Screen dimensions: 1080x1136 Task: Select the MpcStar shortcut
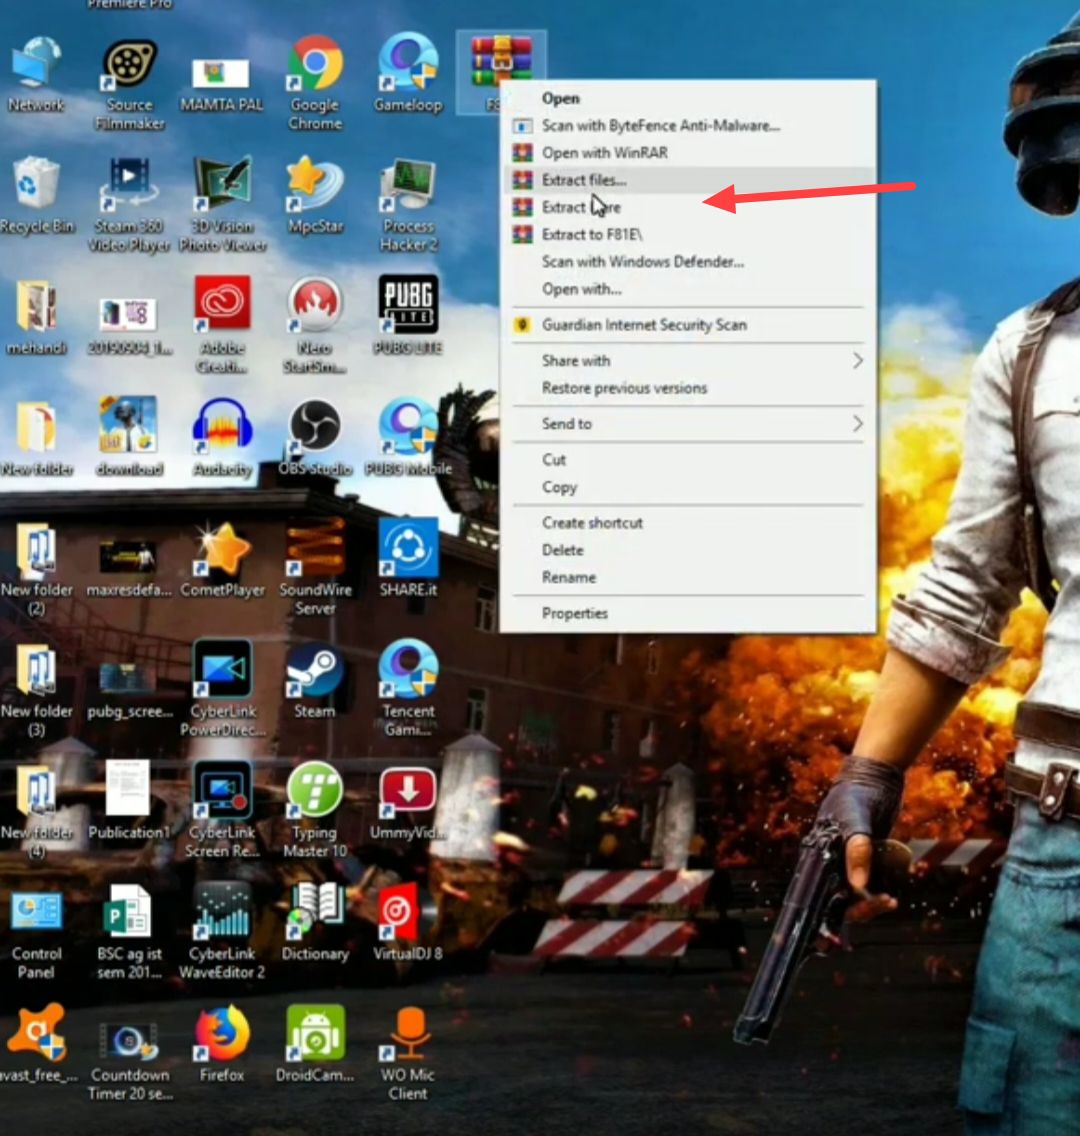pyautogui.click(x=315, y=196)
